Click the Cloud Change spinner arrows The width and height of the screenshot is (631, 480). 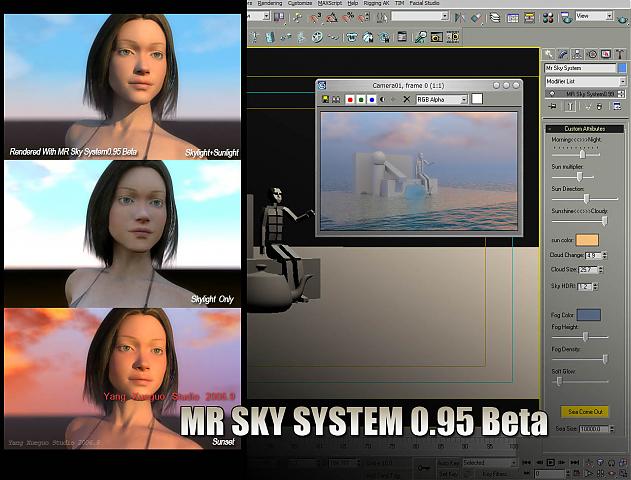[604, 255]
